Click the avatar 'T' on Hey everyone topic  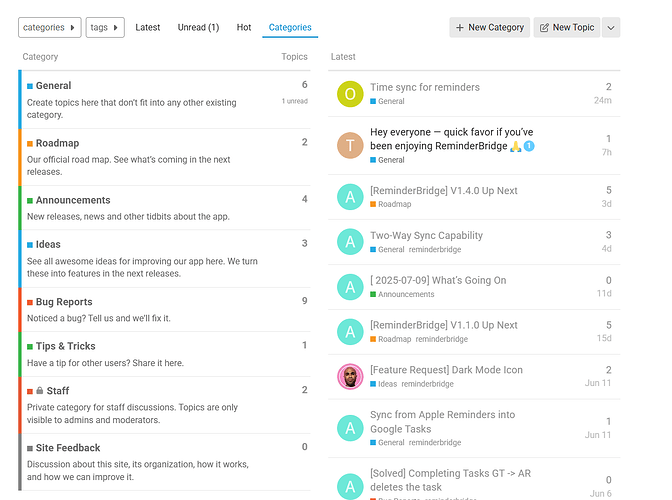[350, 145]
